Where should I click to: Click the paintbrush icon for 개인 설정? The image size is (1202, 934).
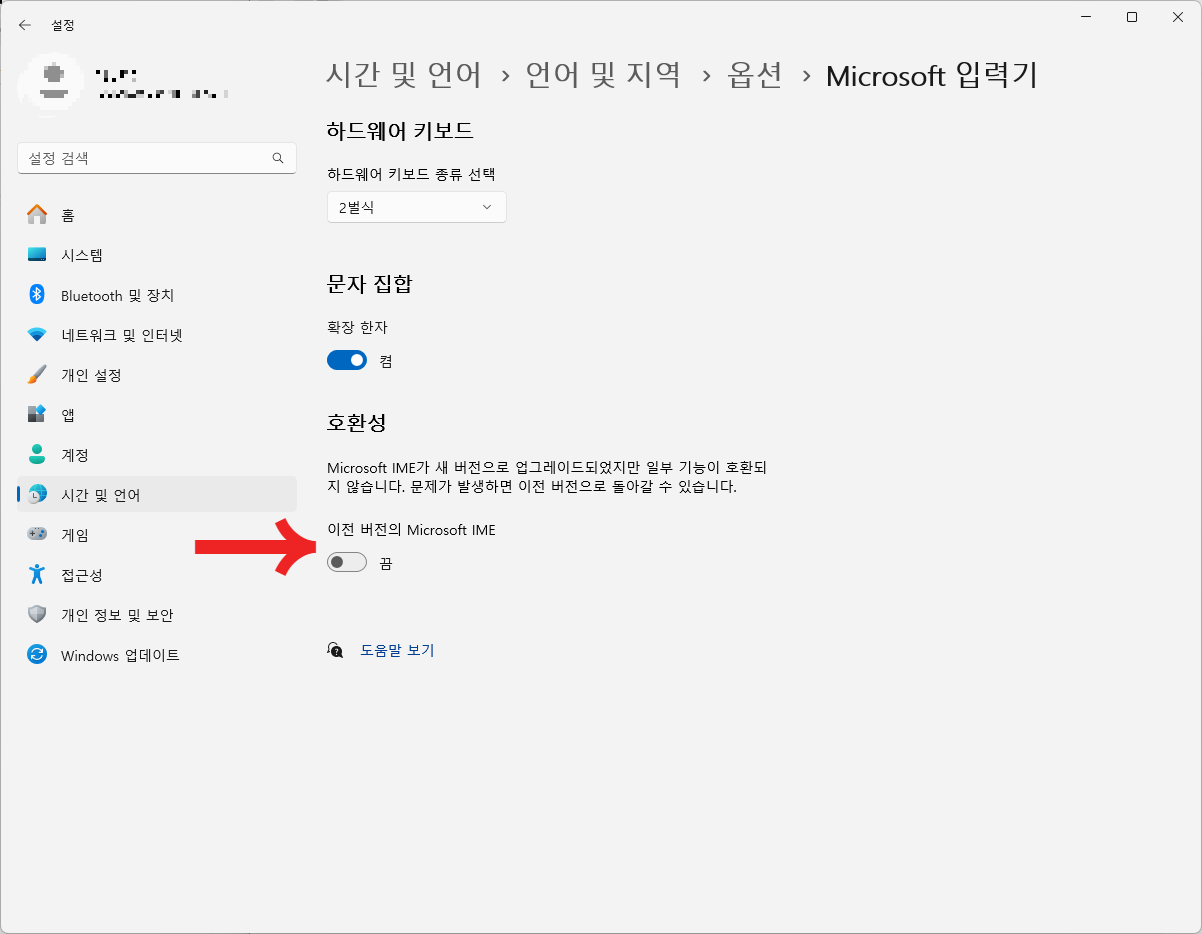[37, 375]
